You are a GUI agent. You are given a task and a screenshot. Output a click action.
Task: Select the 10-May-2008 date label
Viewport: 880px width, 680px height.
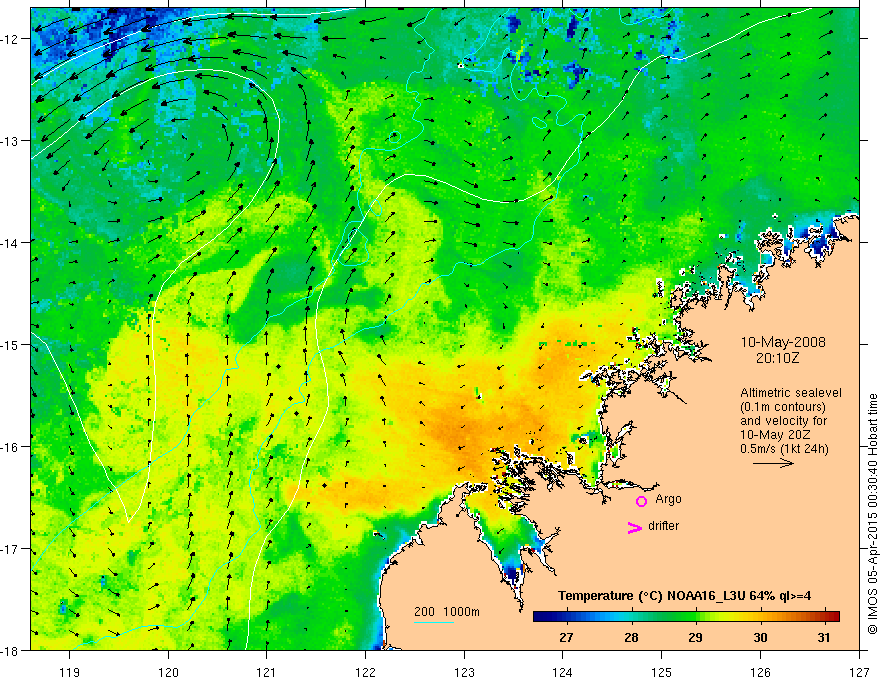783,342
